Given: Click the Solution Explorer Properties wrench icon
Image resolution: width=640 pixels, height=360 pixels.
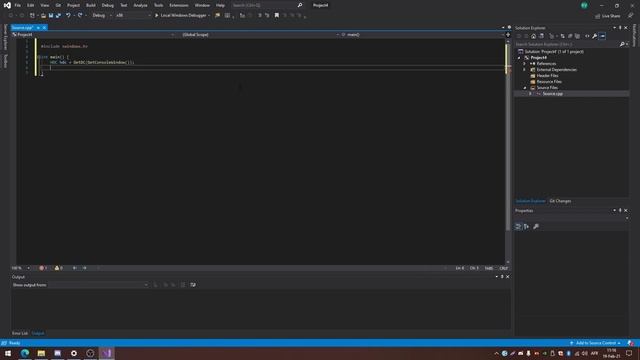Looking at the screenshot, I should point(595,36).
